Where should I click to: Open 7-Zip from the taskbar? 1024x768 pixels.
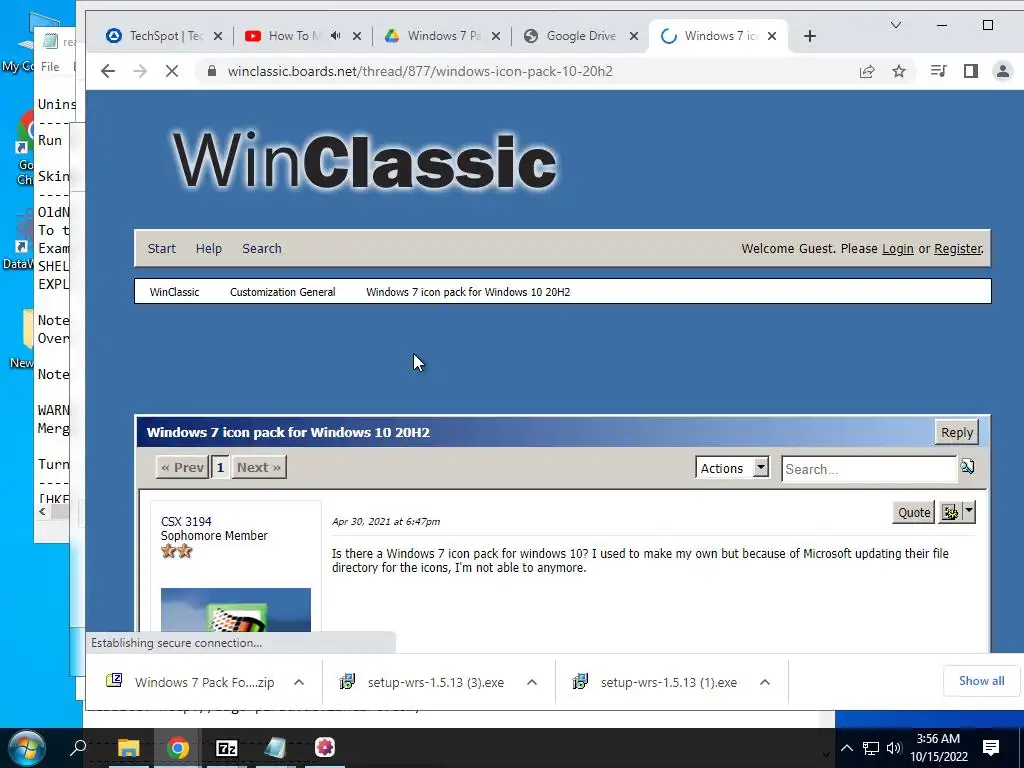coord(227,748)
